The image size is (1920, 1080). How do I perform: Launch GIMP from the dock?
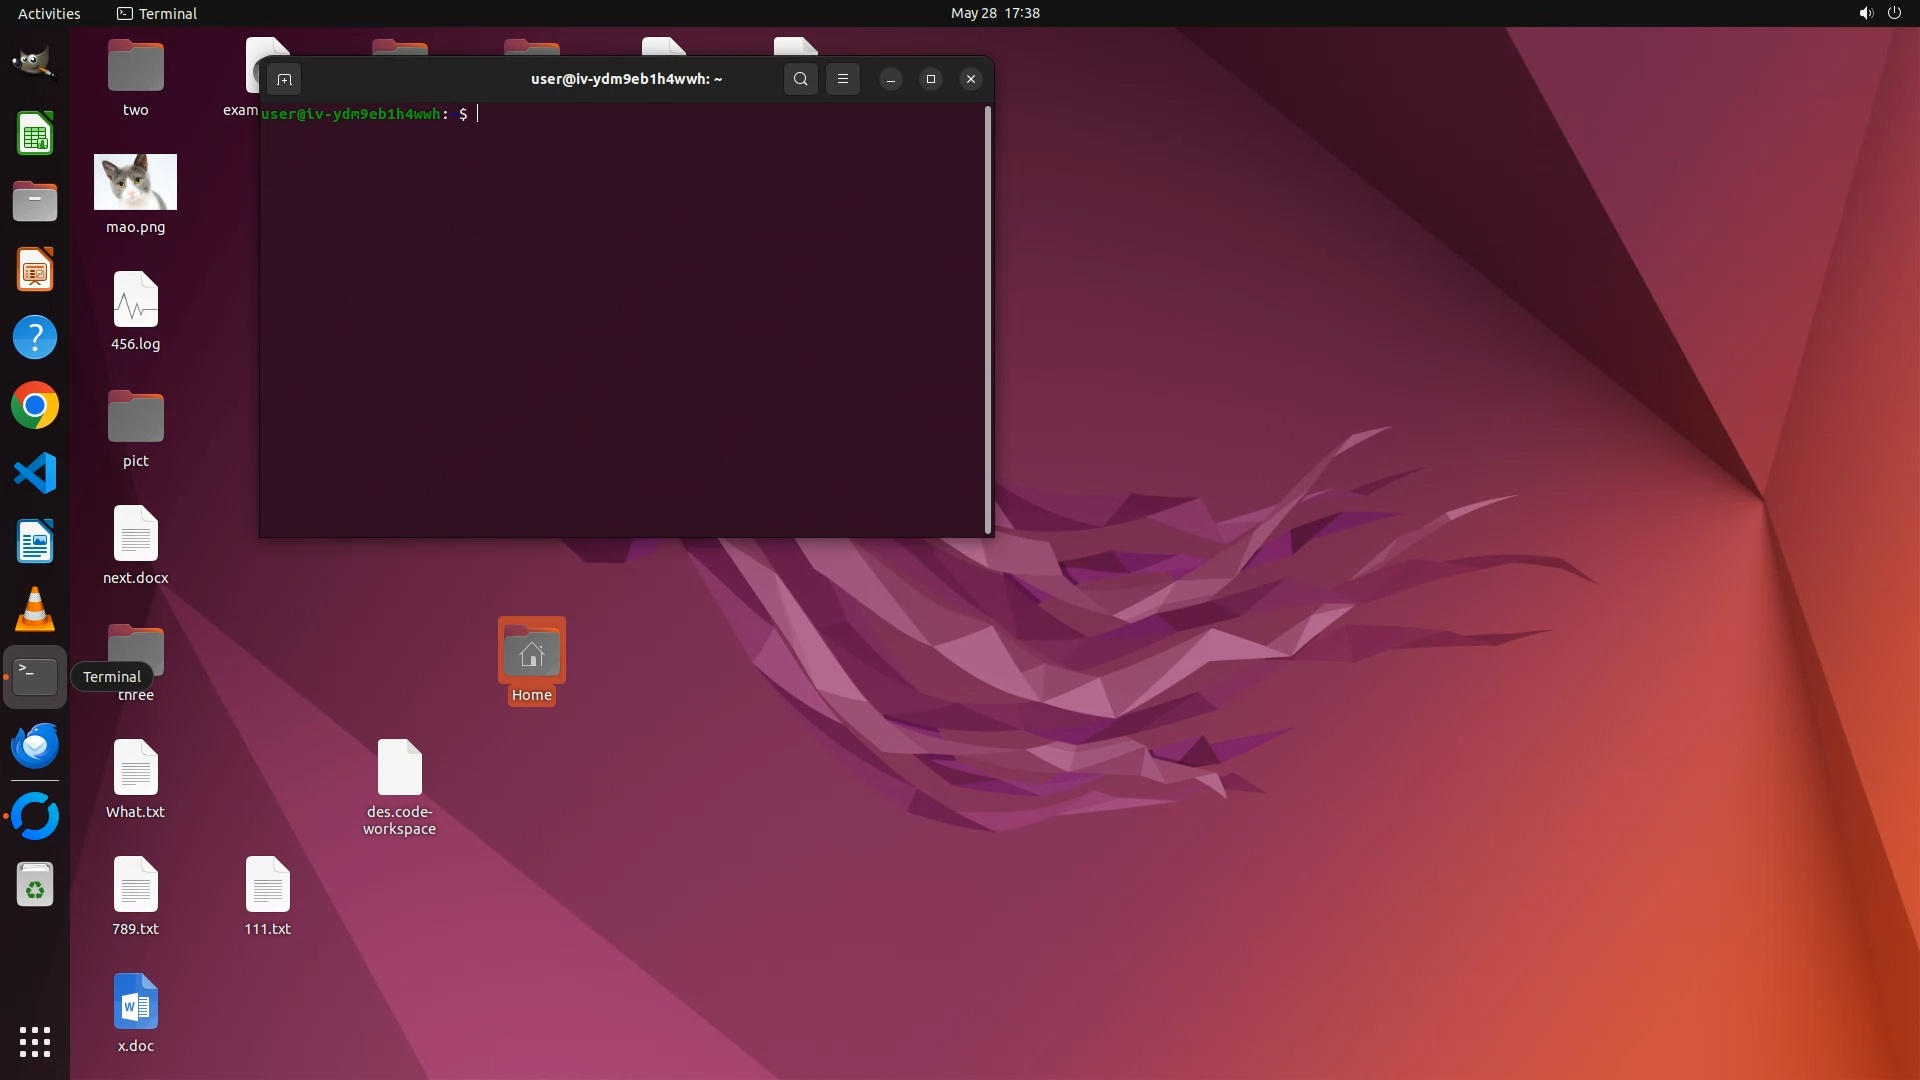click(35, 64)
